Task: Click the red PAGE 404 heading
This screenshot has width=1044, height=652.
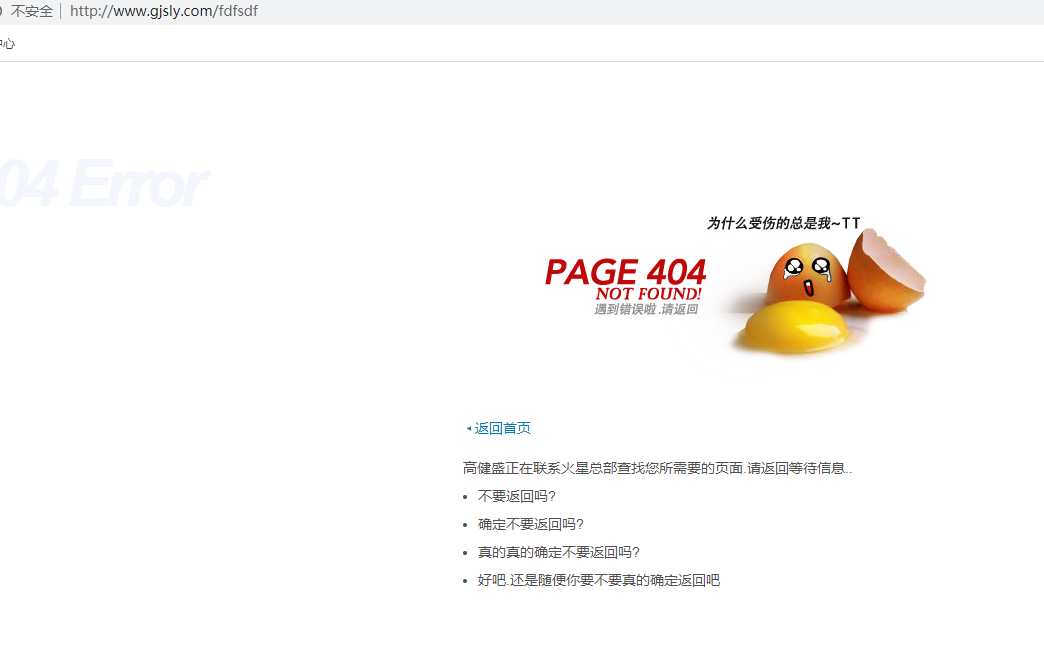Action: 625,272
